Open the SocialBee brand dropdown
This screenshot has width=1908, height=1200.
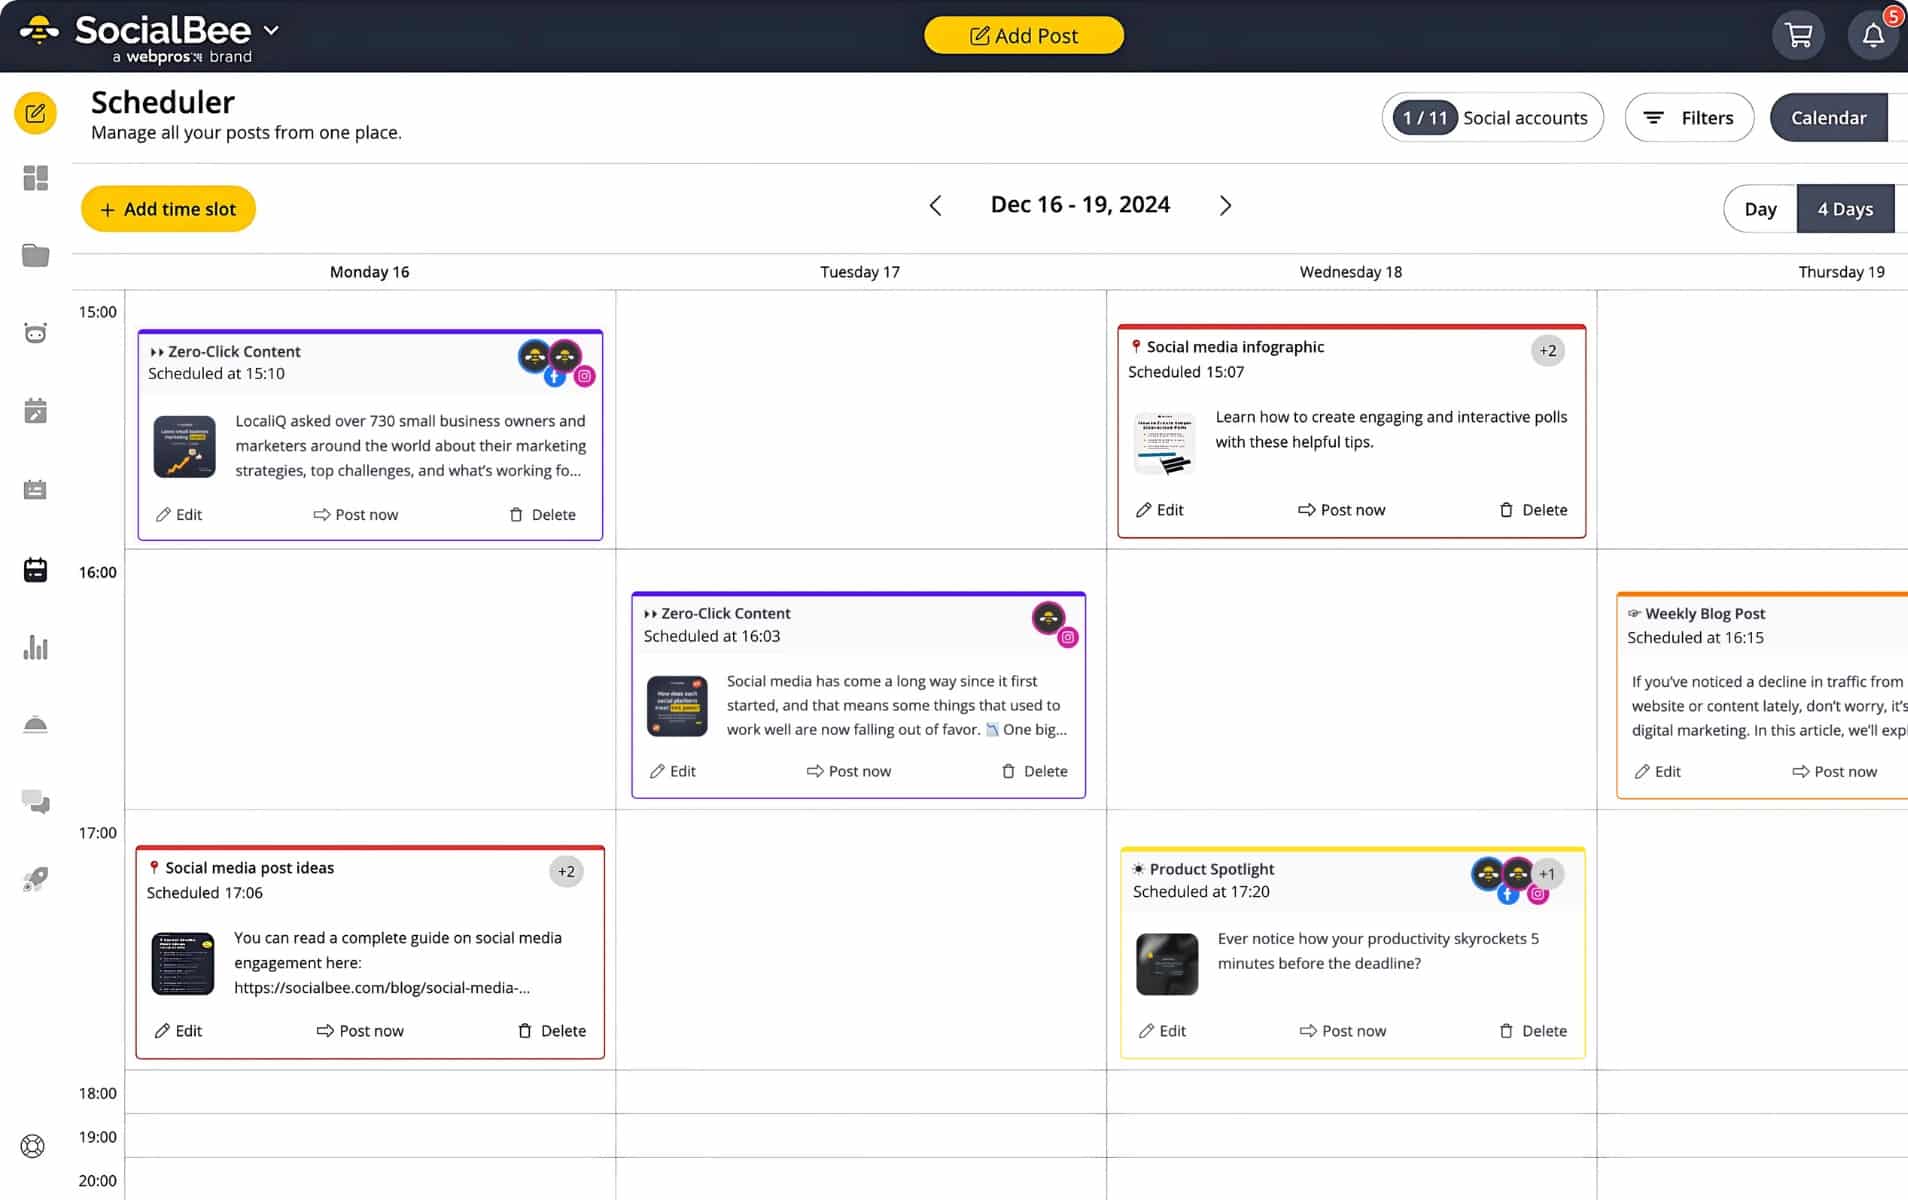click(269, 31)
